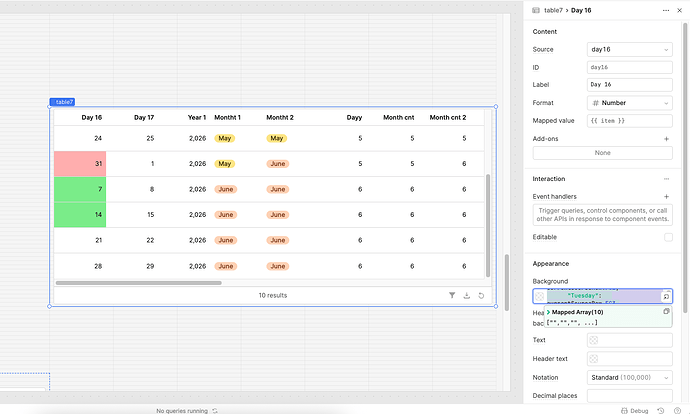Click the May tag in Montht 2 column
Screen dimensions: 690x414
point(276,138)
